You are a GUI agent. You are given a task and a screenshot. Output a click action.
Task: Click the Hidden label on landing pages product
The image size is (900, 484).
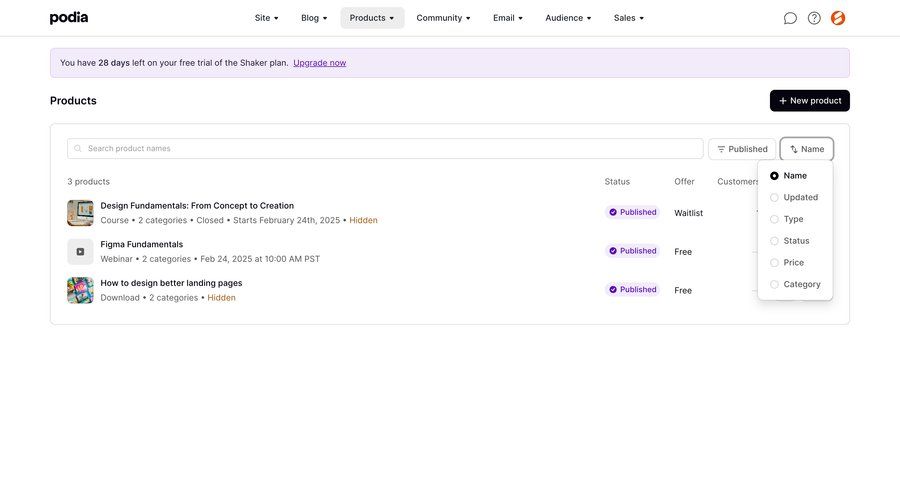tap(221, 298)
